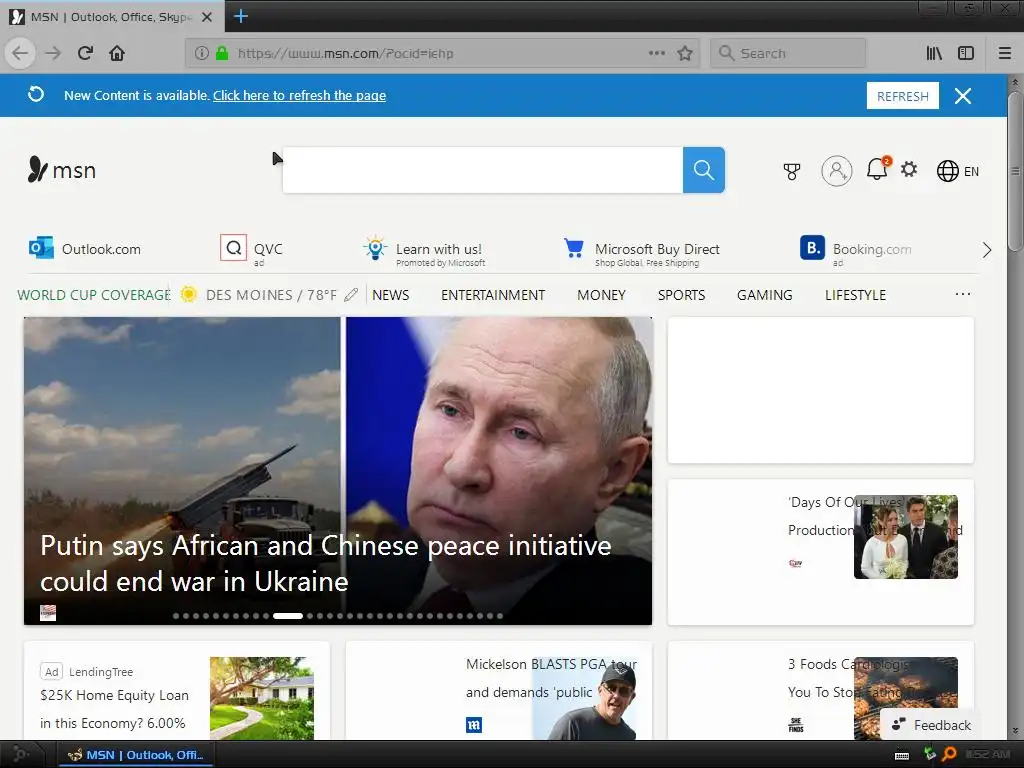The image size is (1024, 768).
Task: Click the browser forward arrow
Action: [53, 53]
